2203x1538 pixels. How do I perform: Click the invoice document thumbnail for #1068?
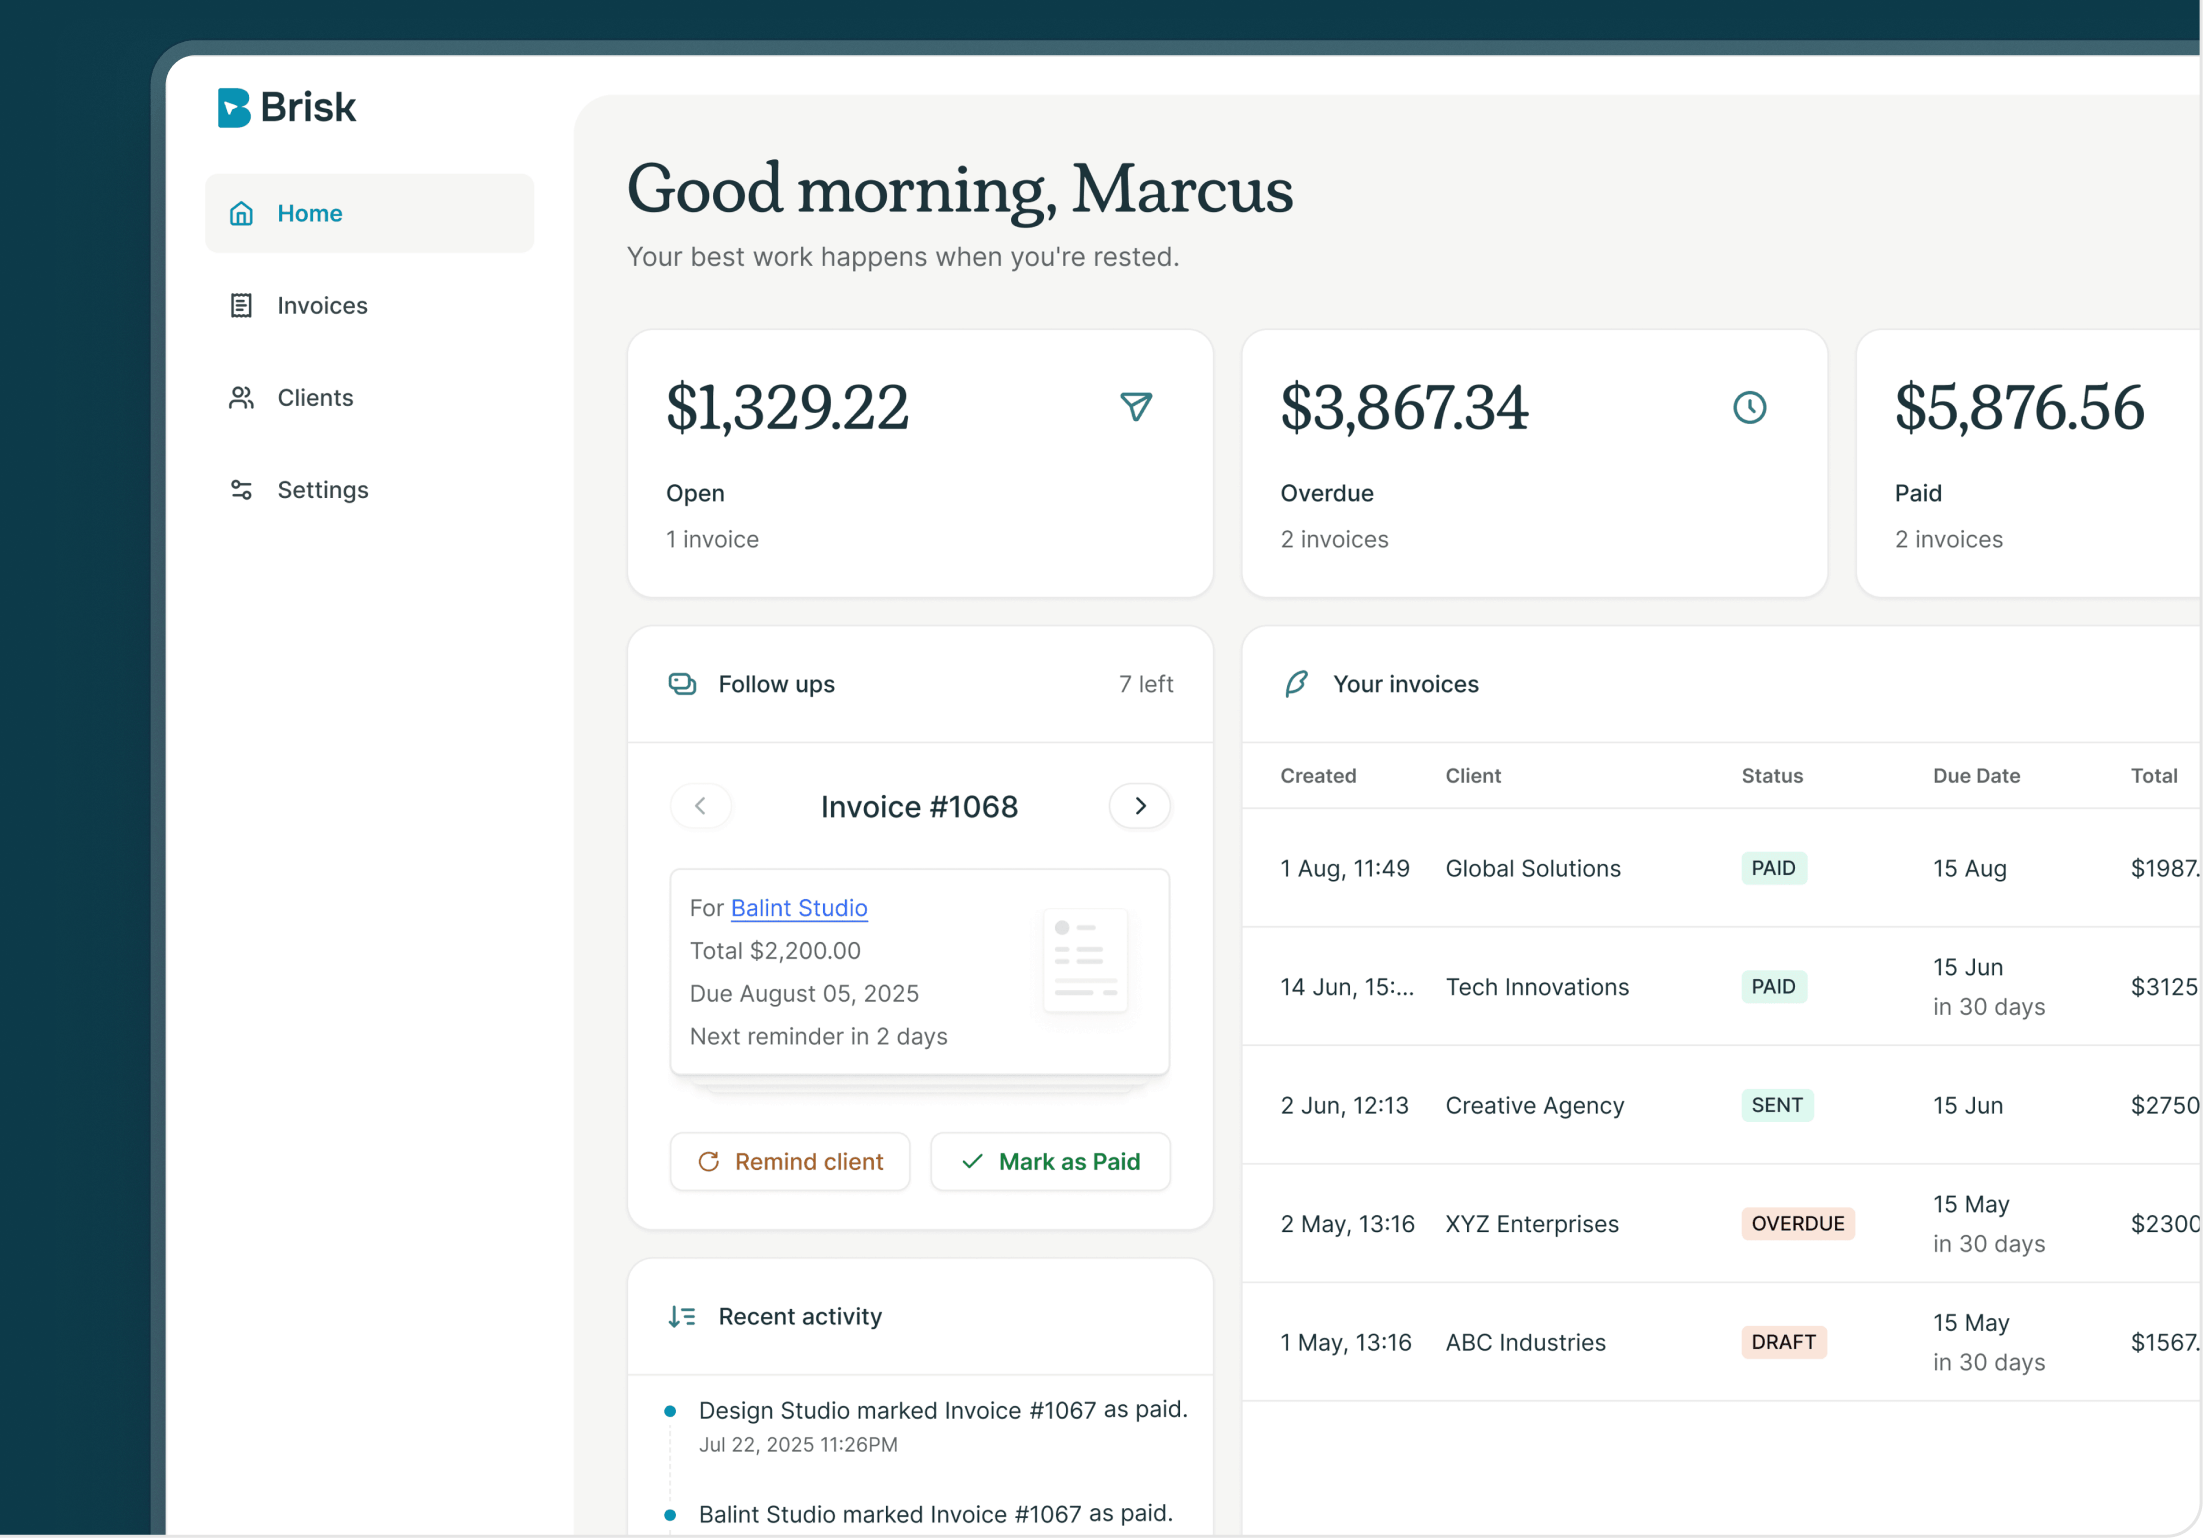pos(1085,961)
